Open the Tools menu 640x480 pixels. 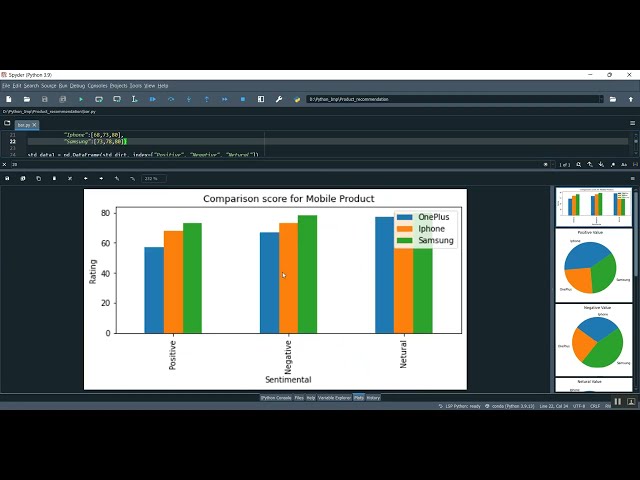tap(136, 86)
